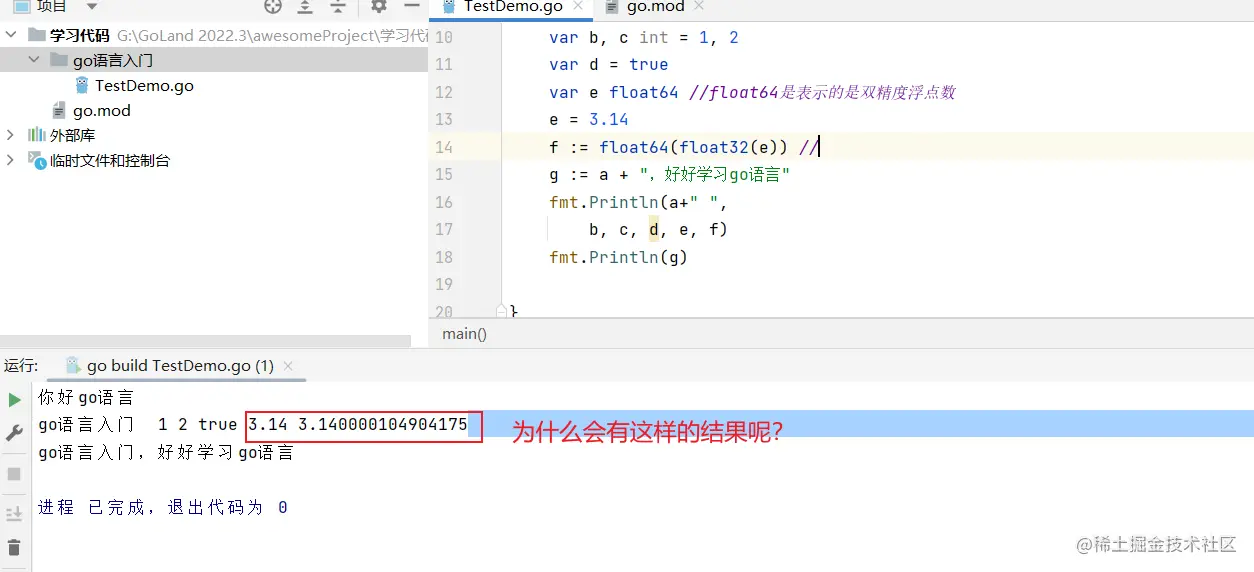The image size is (1254, 572).
Task: Click the main() breadcrumb
Action: coord(464,333)
